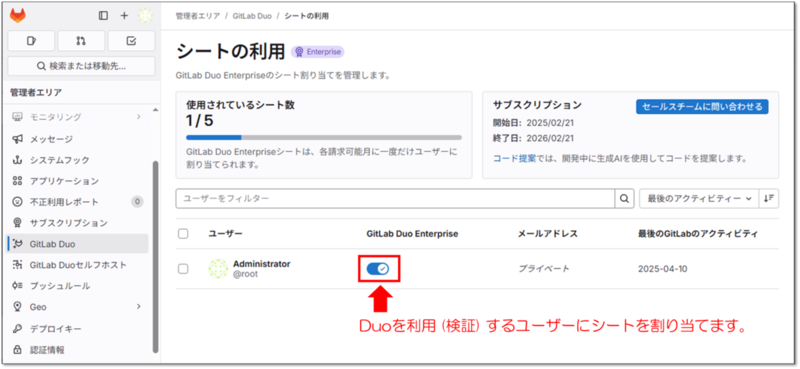800x369 pixels.
Task: Click the anchor icon beside システムフック
Action: (x=18, y=160)
